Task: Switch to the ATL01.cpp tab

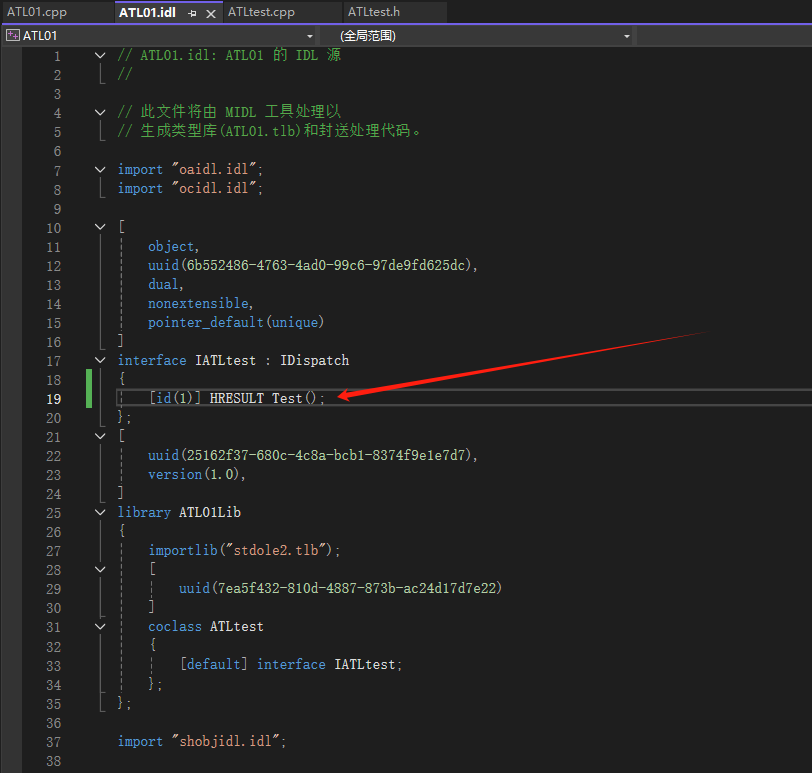Action: (x=37, y=12)
